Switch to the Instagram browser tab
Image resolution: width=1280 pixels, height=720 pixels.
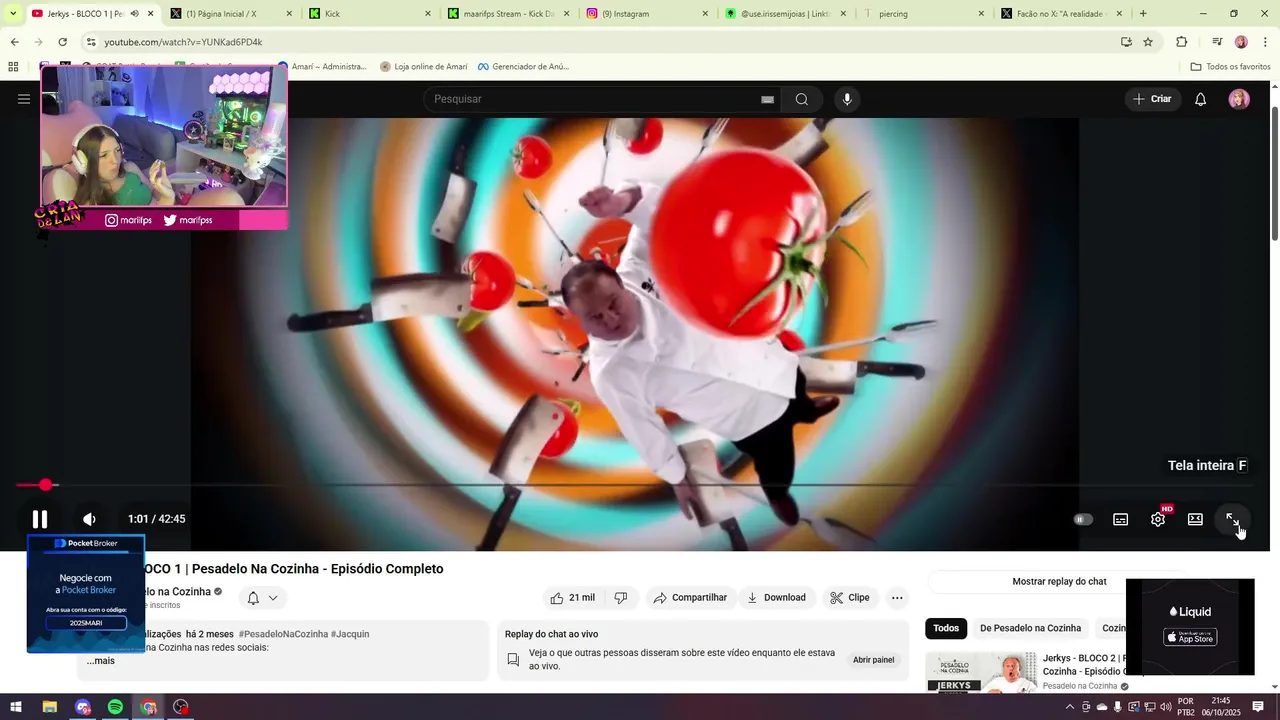(645, 14)
